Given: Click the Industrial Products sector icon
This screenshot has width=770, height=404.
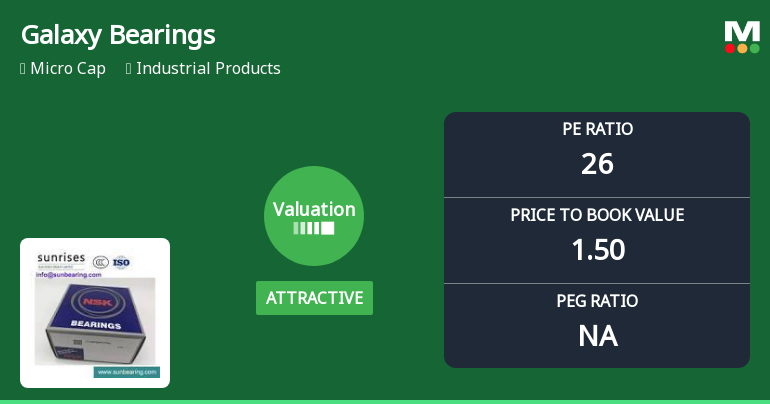Looking at the screenshot, I should [129, 69].
